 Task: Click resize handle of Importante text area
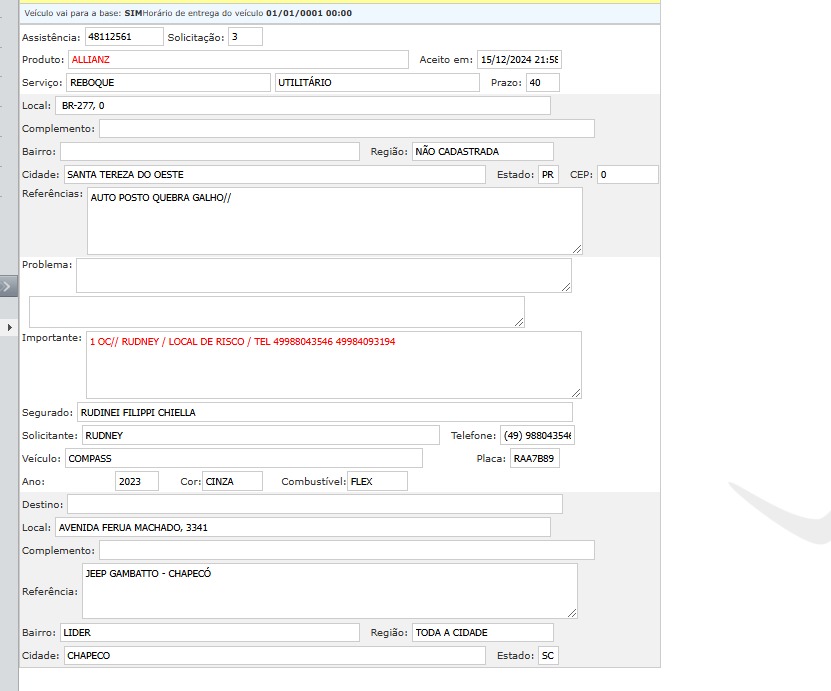coord(575,392)
